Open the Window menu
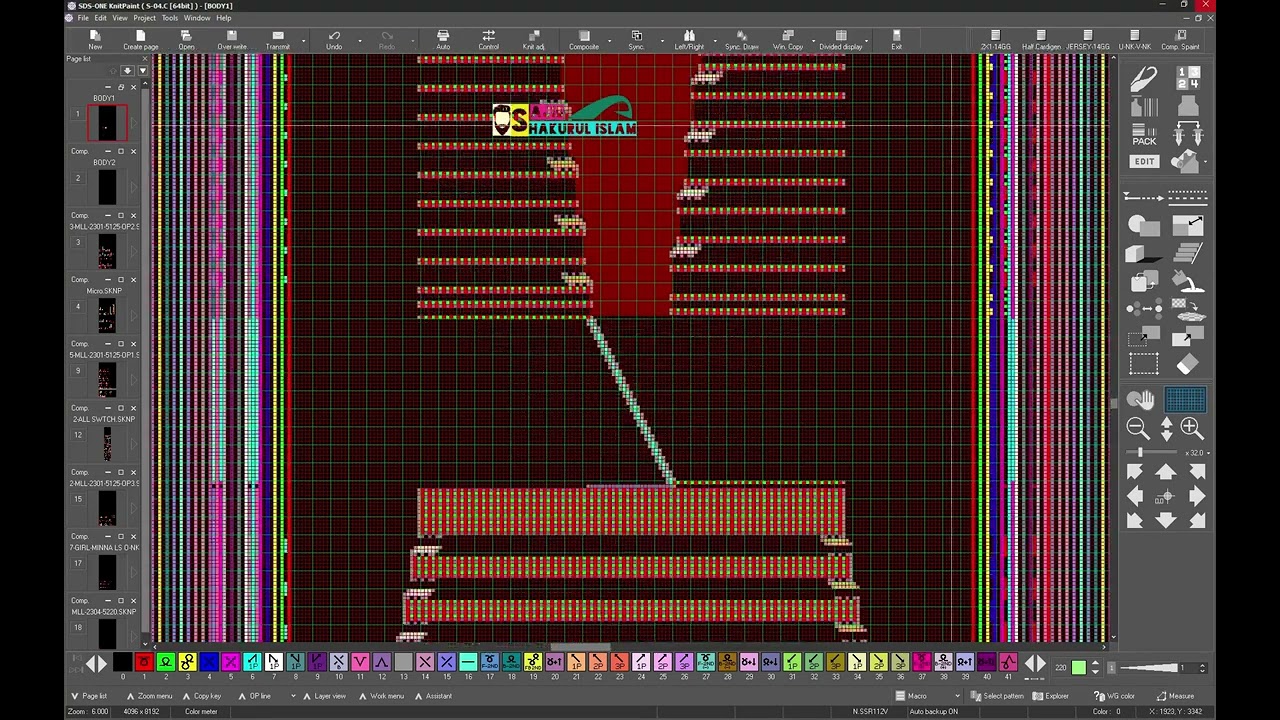Screen dimensions: 1280x720 197,18
